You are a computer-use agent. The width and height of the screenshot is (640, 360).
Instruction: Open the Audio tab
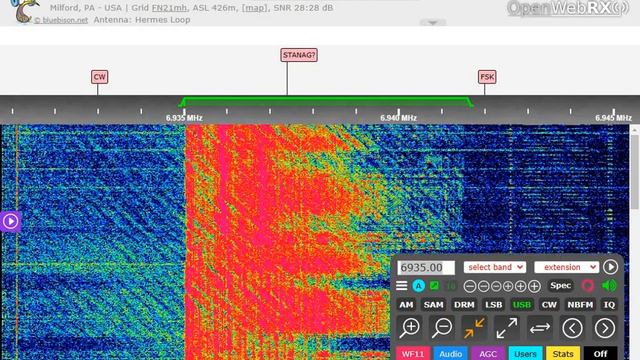coord(450,353)
